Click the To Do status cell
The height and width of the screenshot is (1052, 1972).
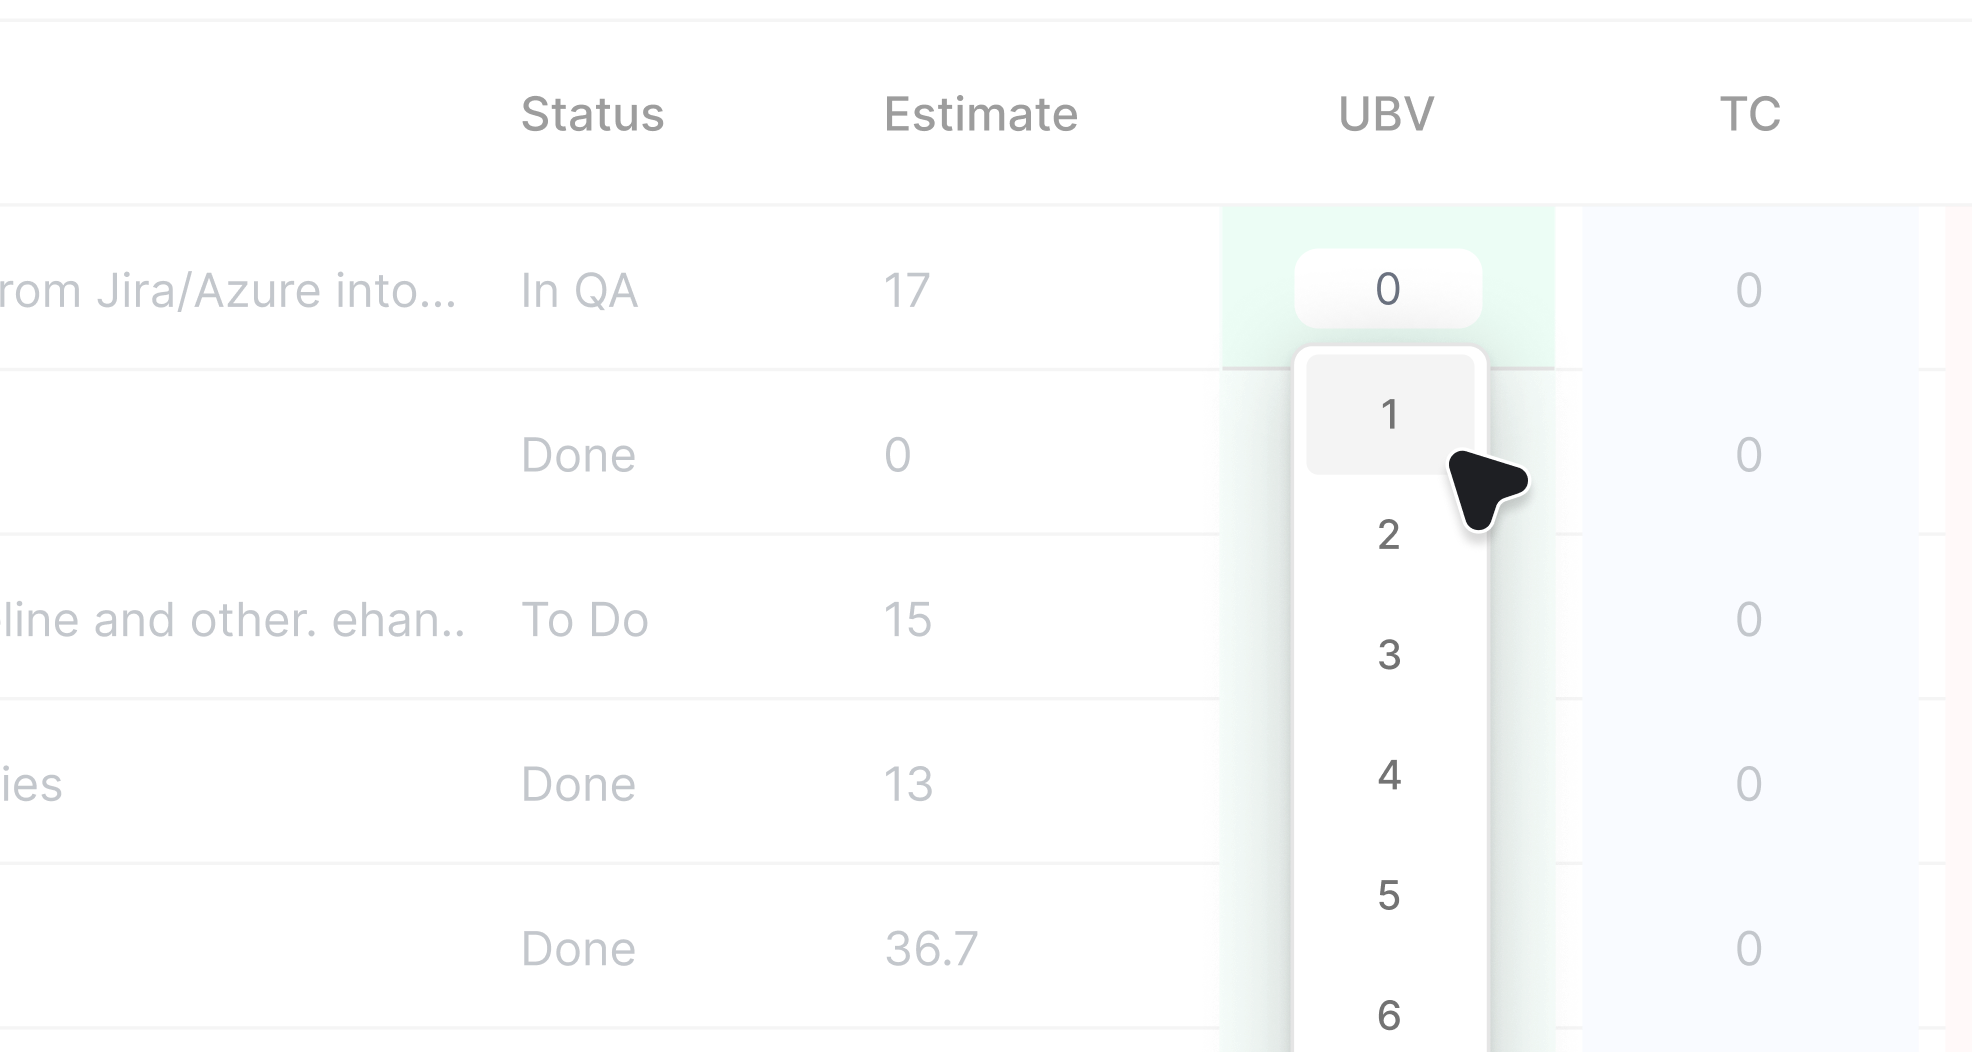pyautogui.click(x=585, y=620)
